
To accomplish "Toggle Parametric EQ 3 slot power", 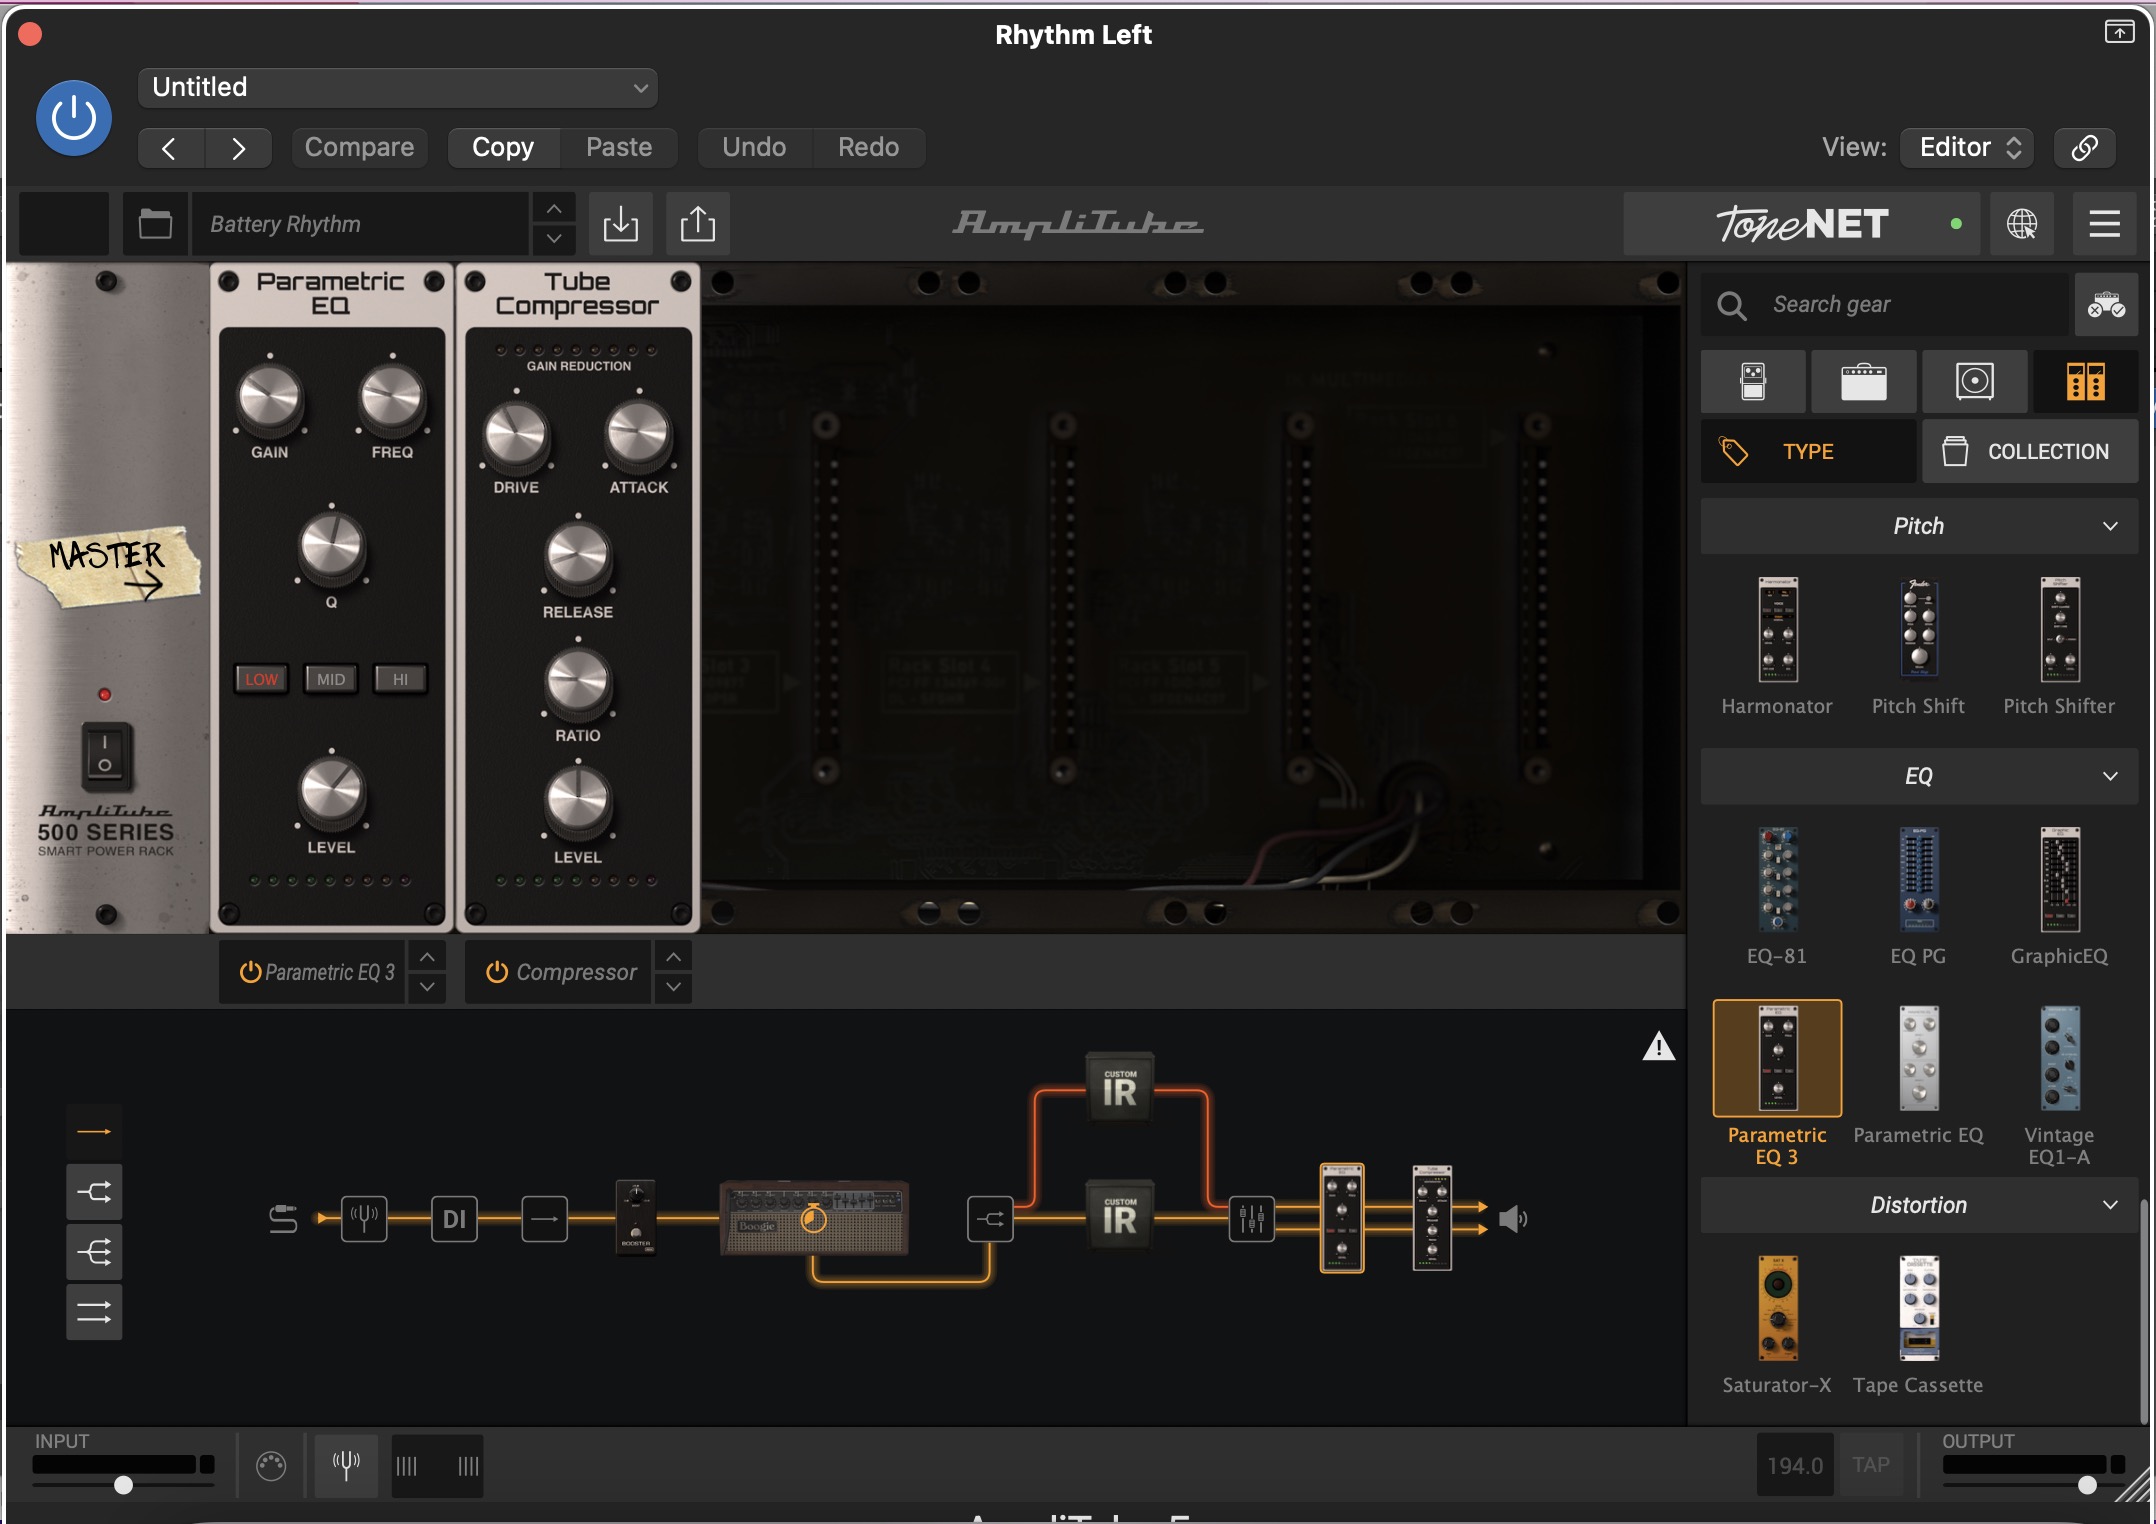I will (x=250, y=972).
